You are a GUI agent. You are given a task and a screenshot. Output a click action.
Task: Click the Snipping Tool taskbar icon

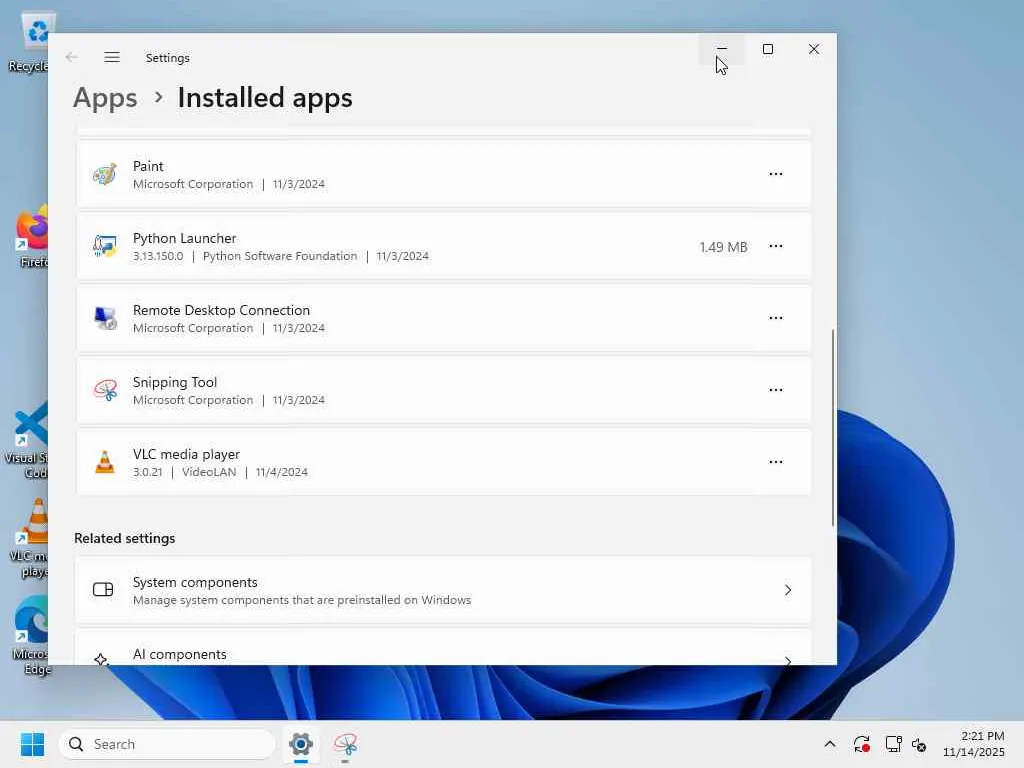pyautogui.click(x=345, y=744)
